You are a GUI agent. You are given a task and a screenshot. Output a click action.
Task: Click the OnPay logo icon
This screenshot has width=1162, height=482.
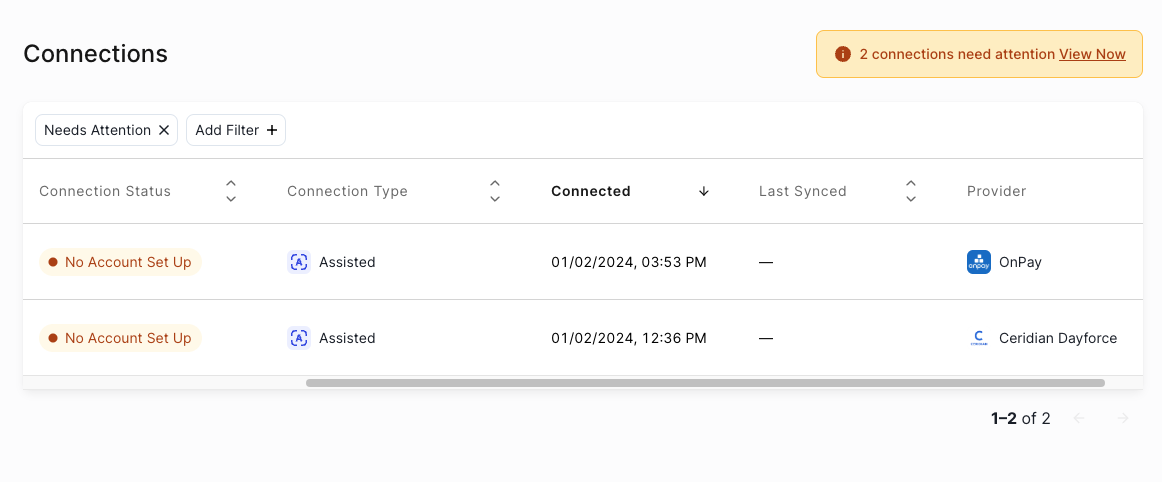click(x=979, y=262)
